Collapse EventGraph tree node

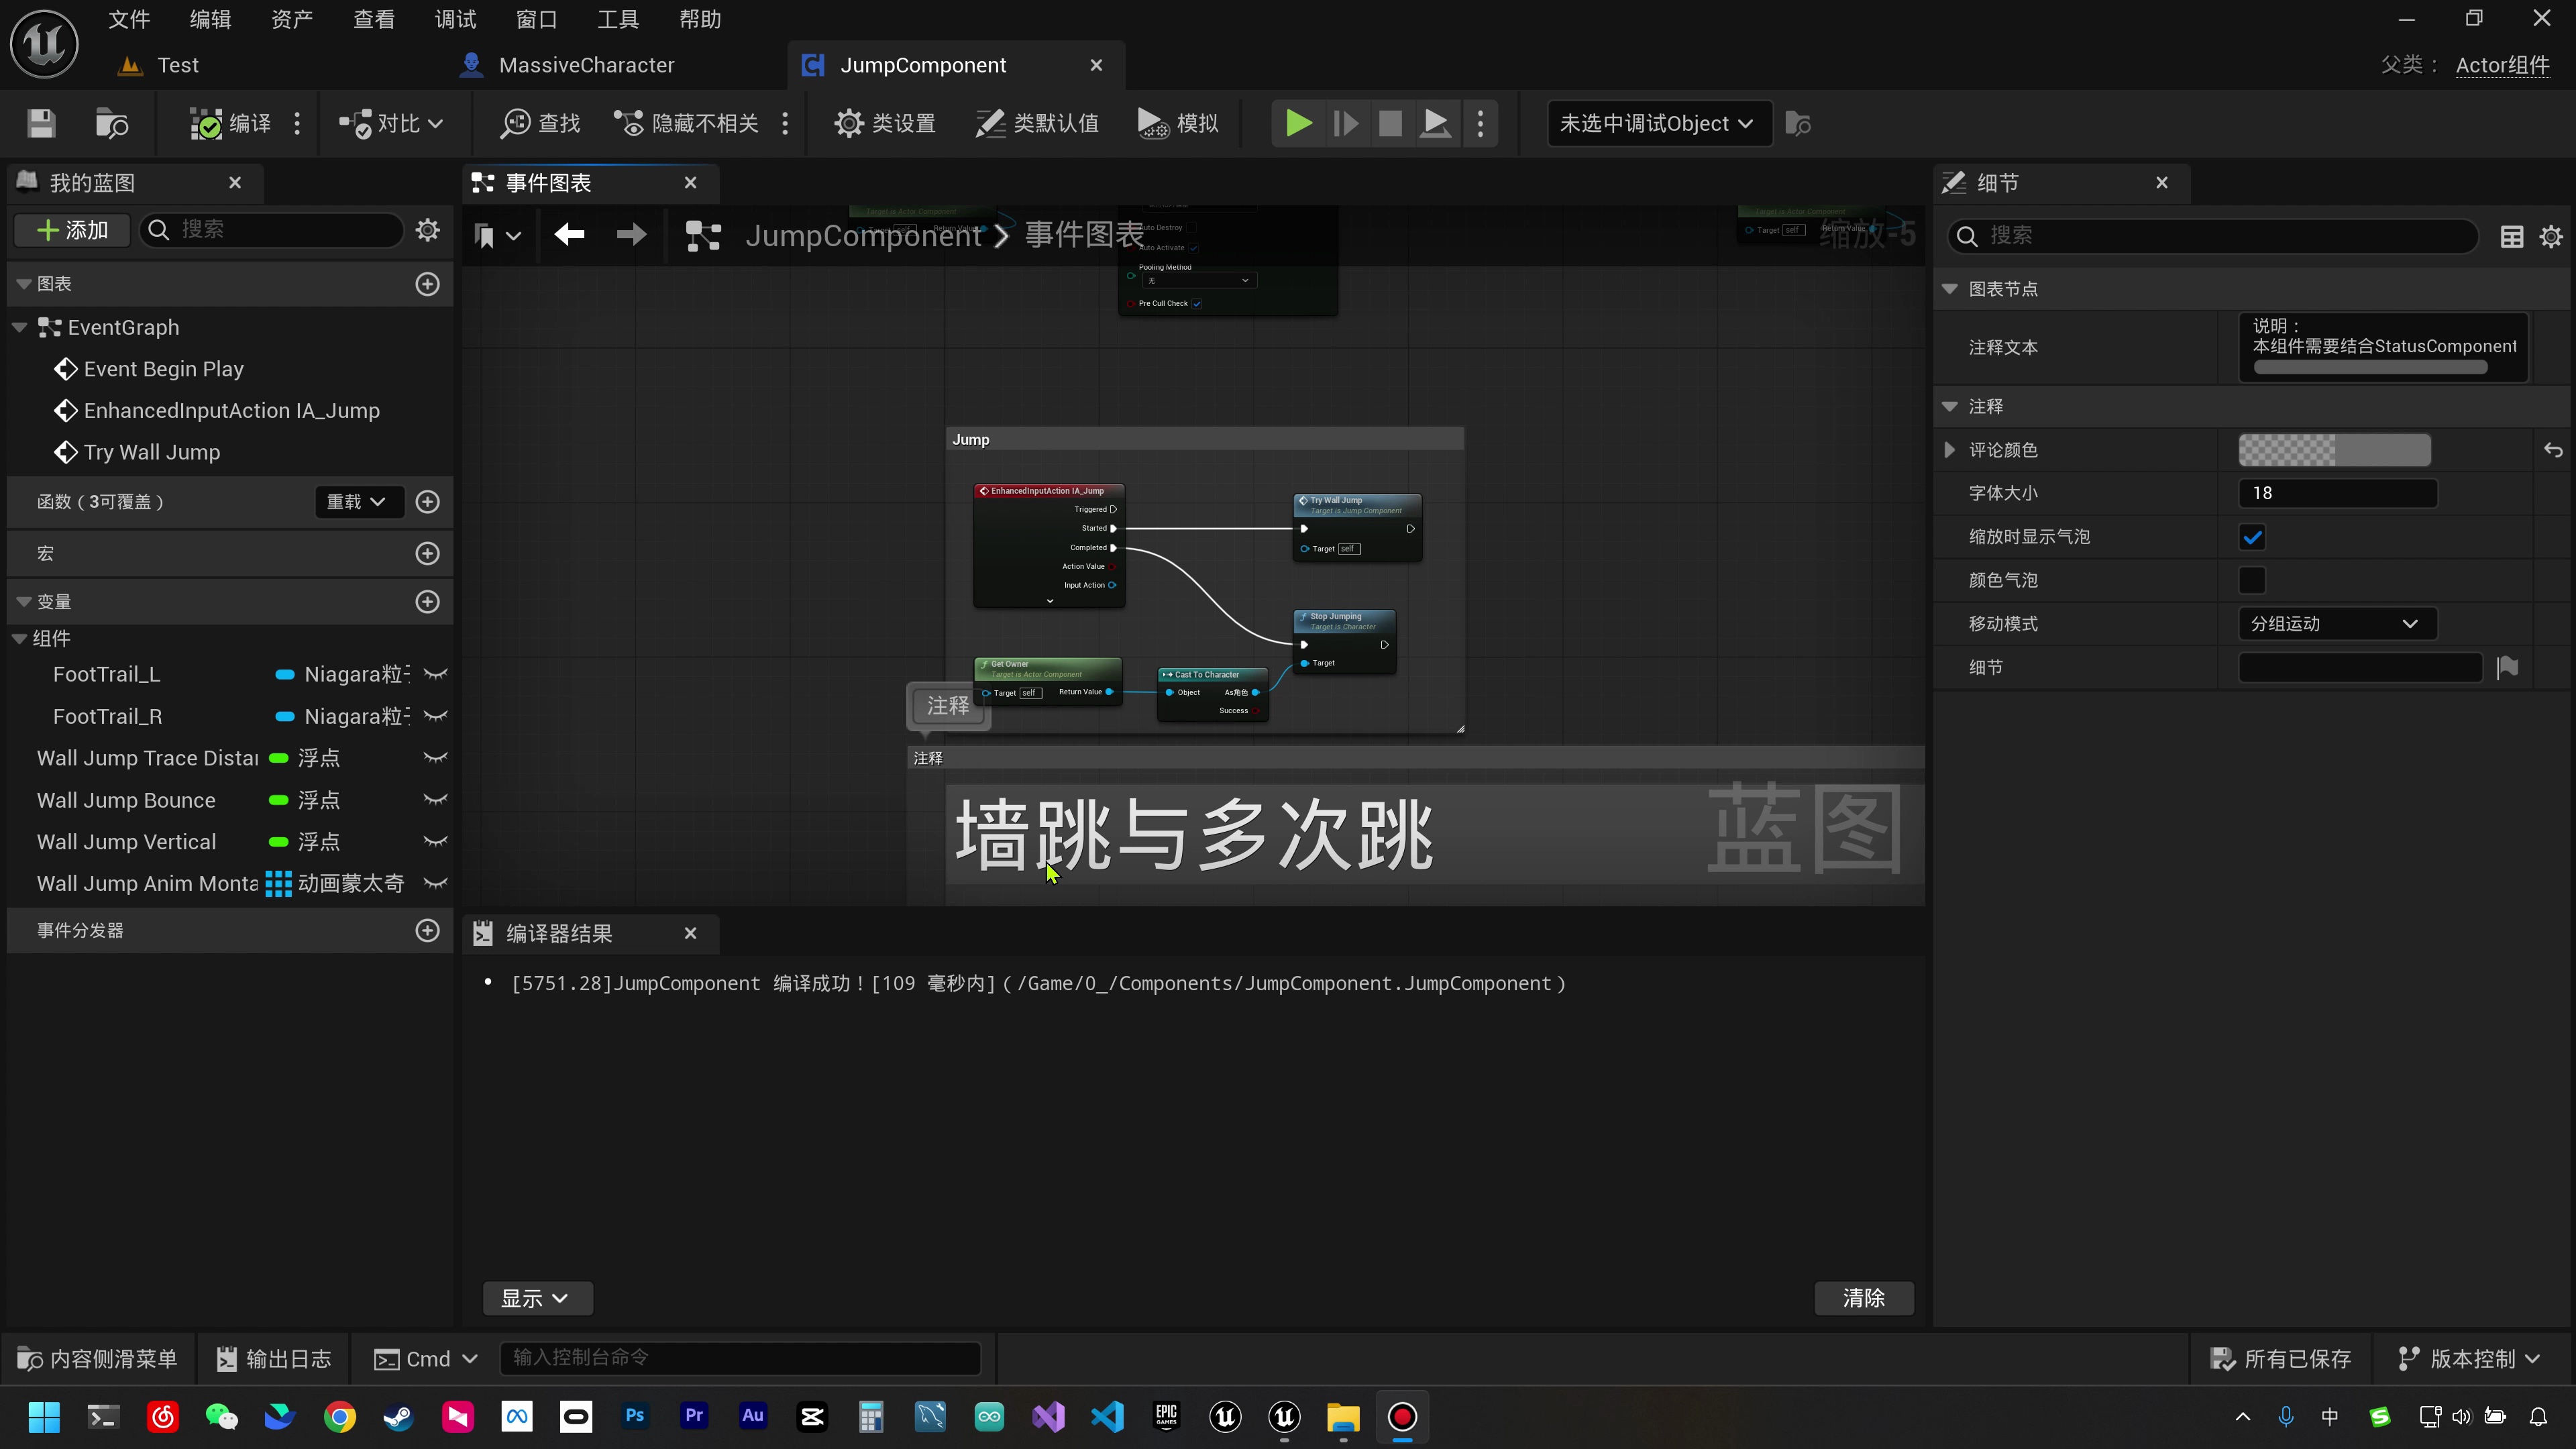pyautogui.click(x=20, y=327)
